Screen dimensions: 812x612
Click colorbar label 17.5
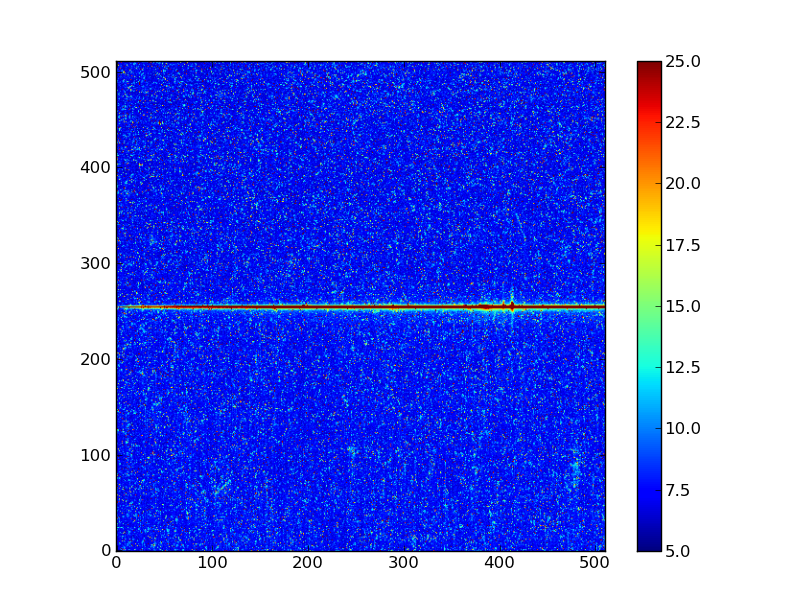coord(683,245)
